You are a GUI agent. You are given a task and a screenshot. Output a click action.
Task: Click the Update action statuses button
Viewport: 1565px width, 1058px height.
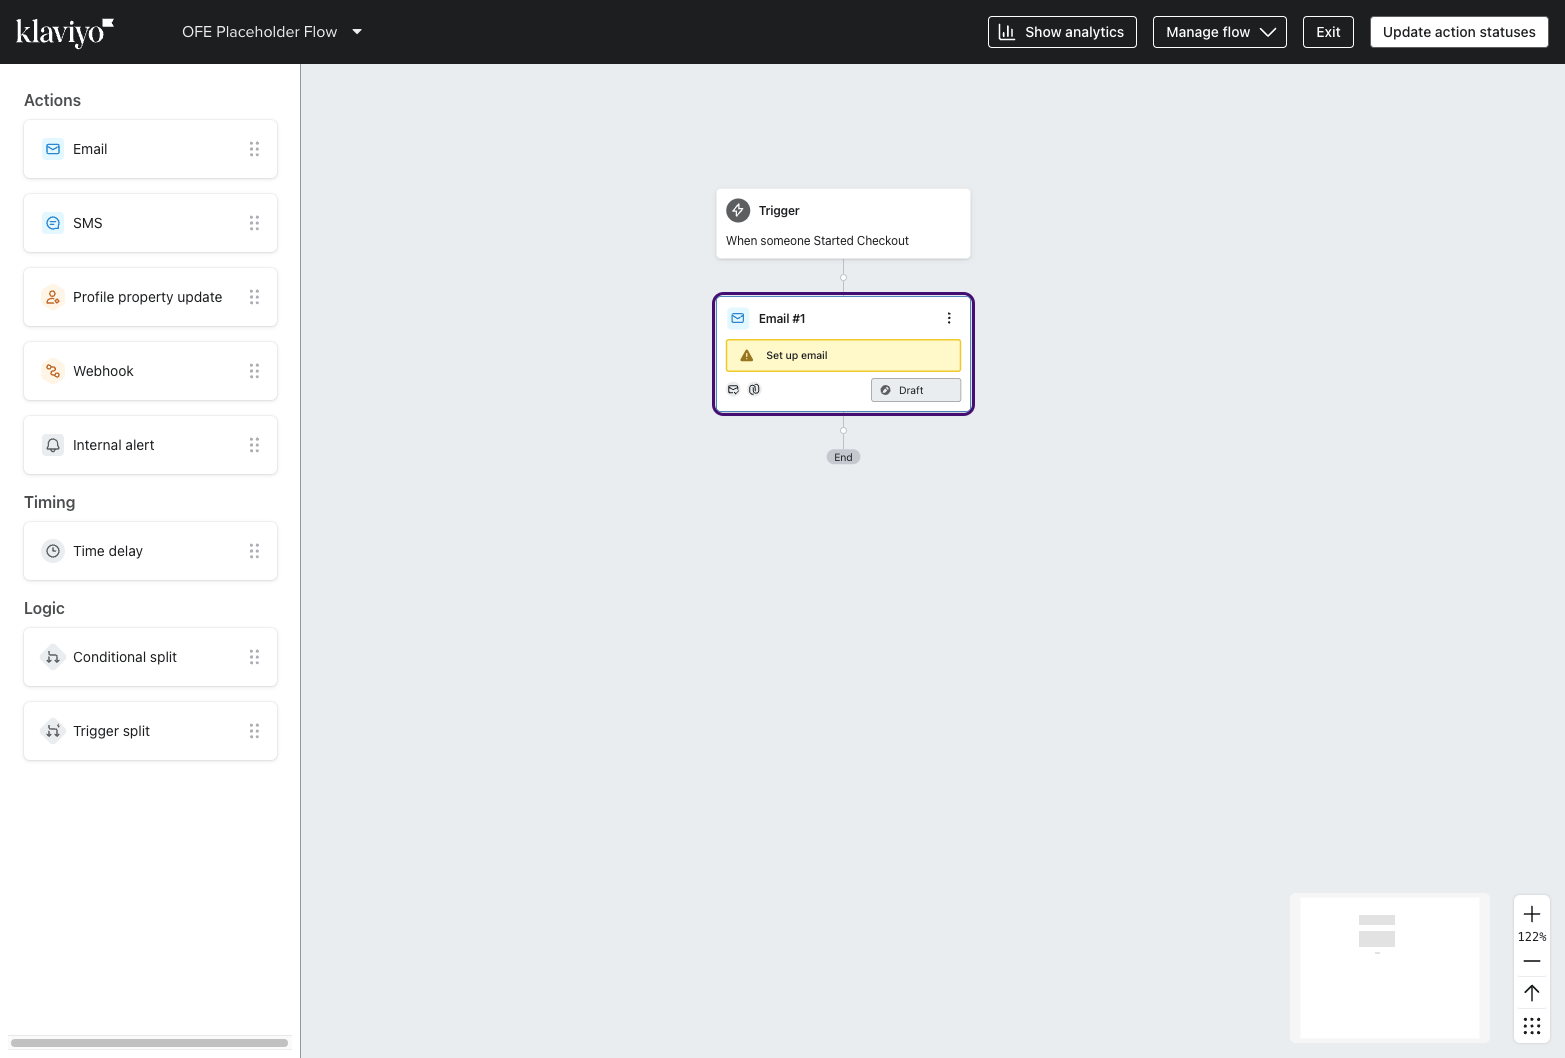click(x=1459, y=31)
